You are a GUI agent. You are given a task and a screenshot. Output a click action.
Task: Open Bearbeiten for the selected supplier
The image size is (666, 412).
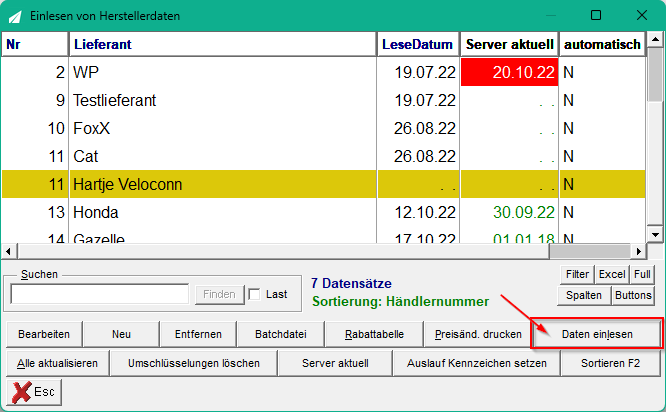pos(44,334)
